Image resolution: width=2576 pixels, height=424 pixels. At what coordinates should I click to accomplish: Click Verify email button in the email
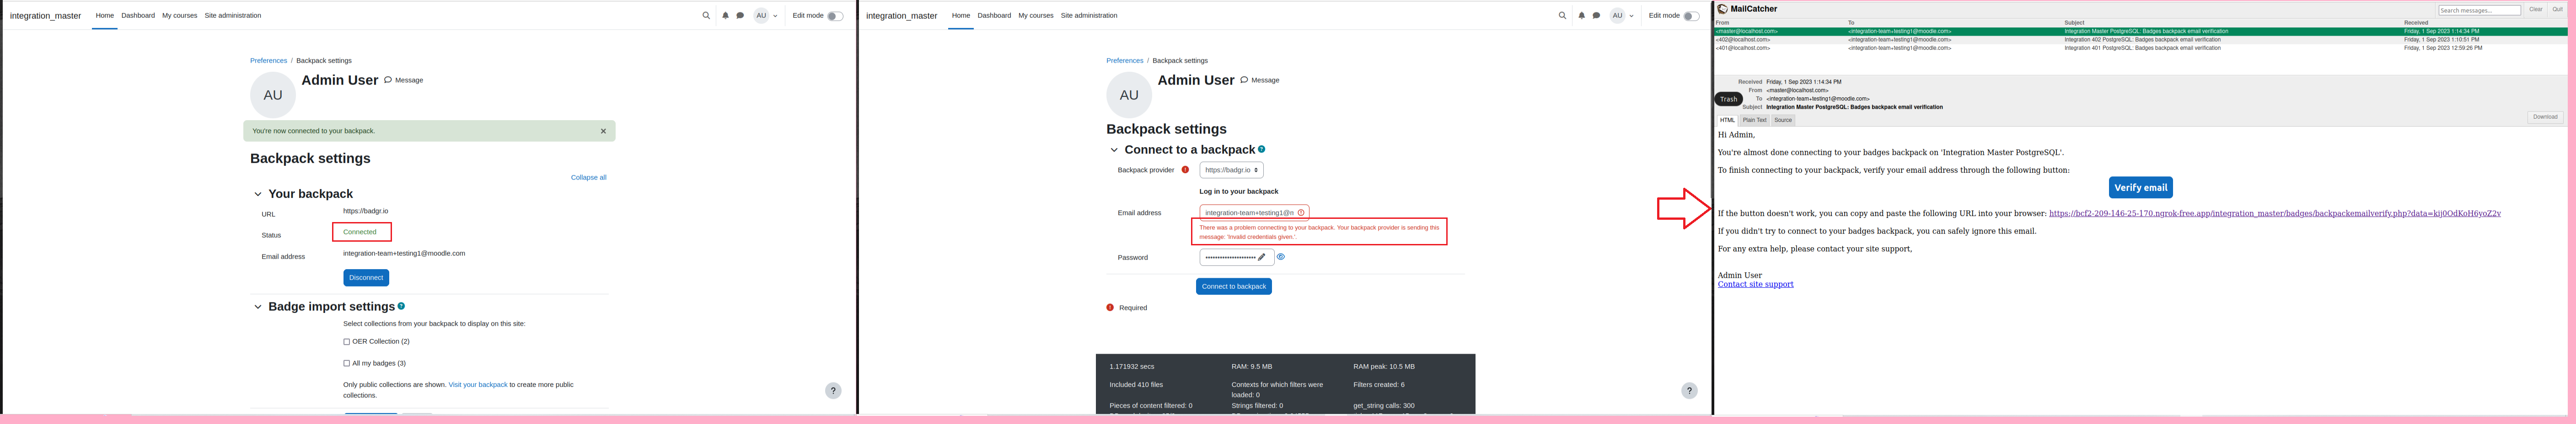point(2140,187)
